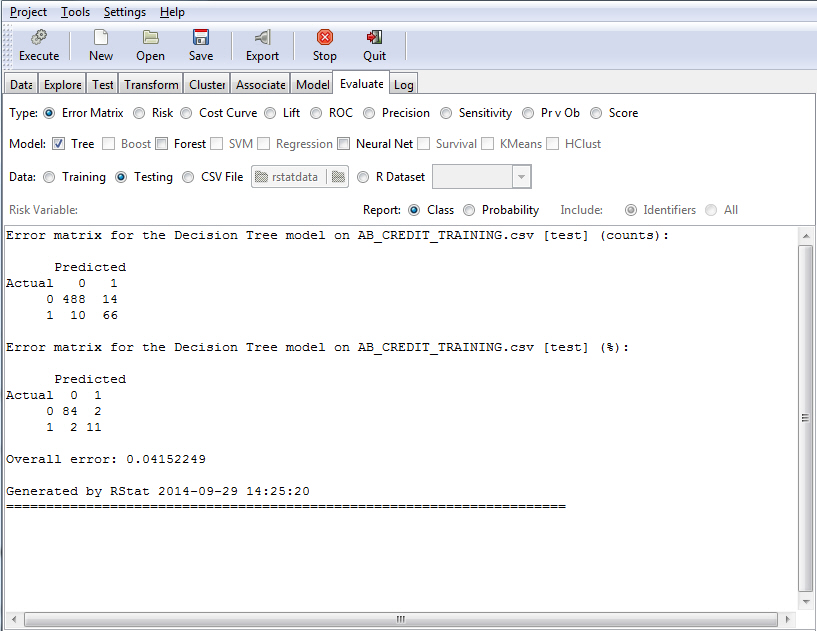The height and width of the screenshot is (631, 817).
Task: Click 'Generated by RStat' timestamp line
Action: 158,491
